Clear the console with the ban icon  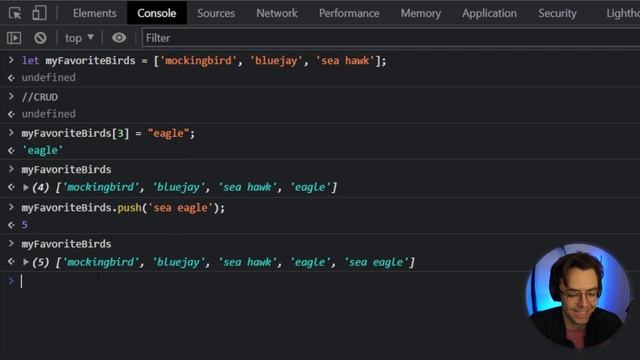tap(40, 38)
